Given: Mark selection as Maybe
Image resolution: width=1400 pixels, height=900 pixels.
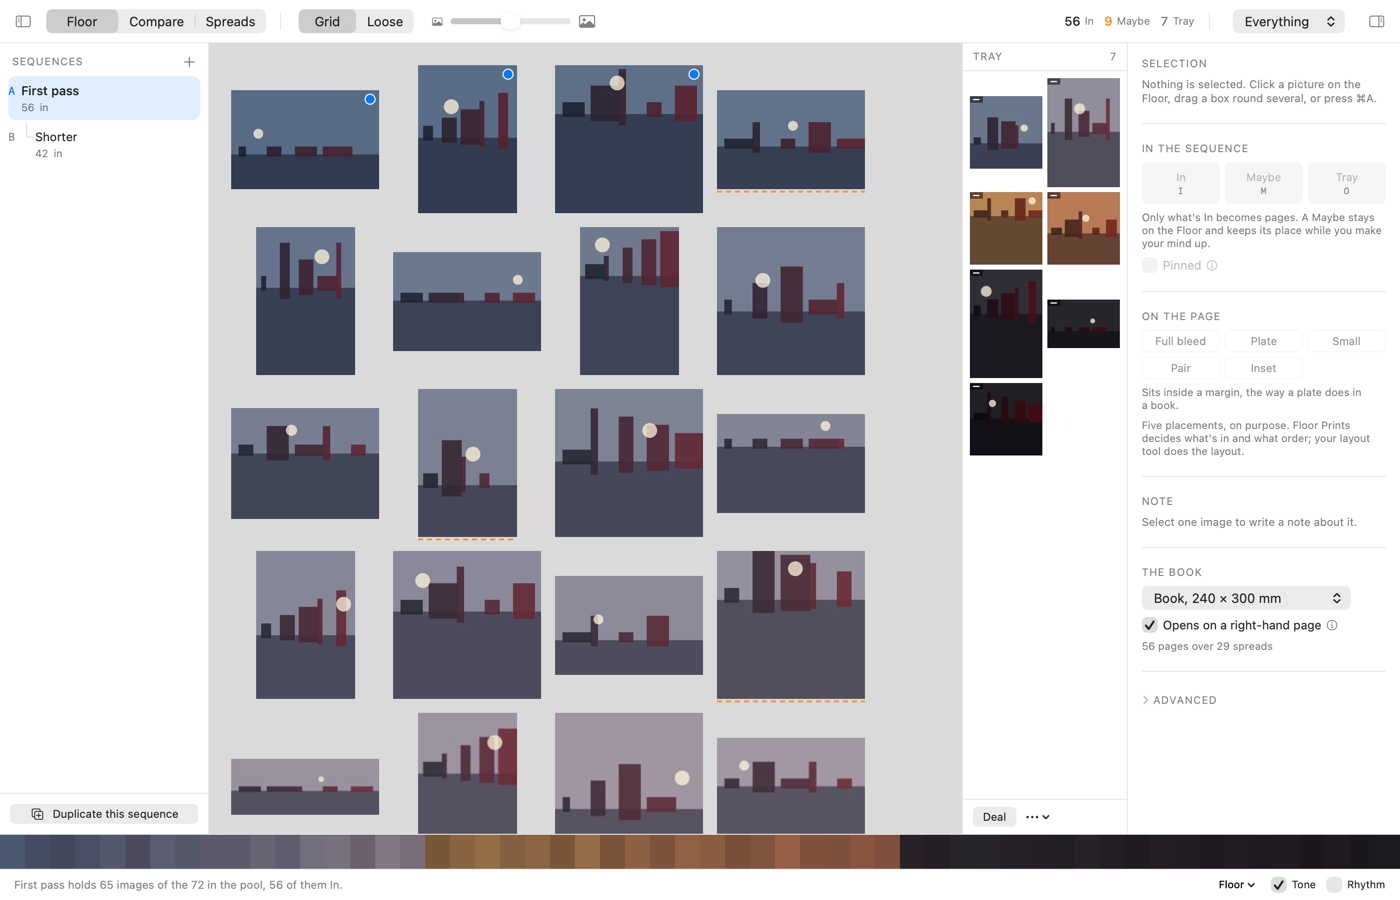Looking at the screenshot, I should click(1263, 183).
